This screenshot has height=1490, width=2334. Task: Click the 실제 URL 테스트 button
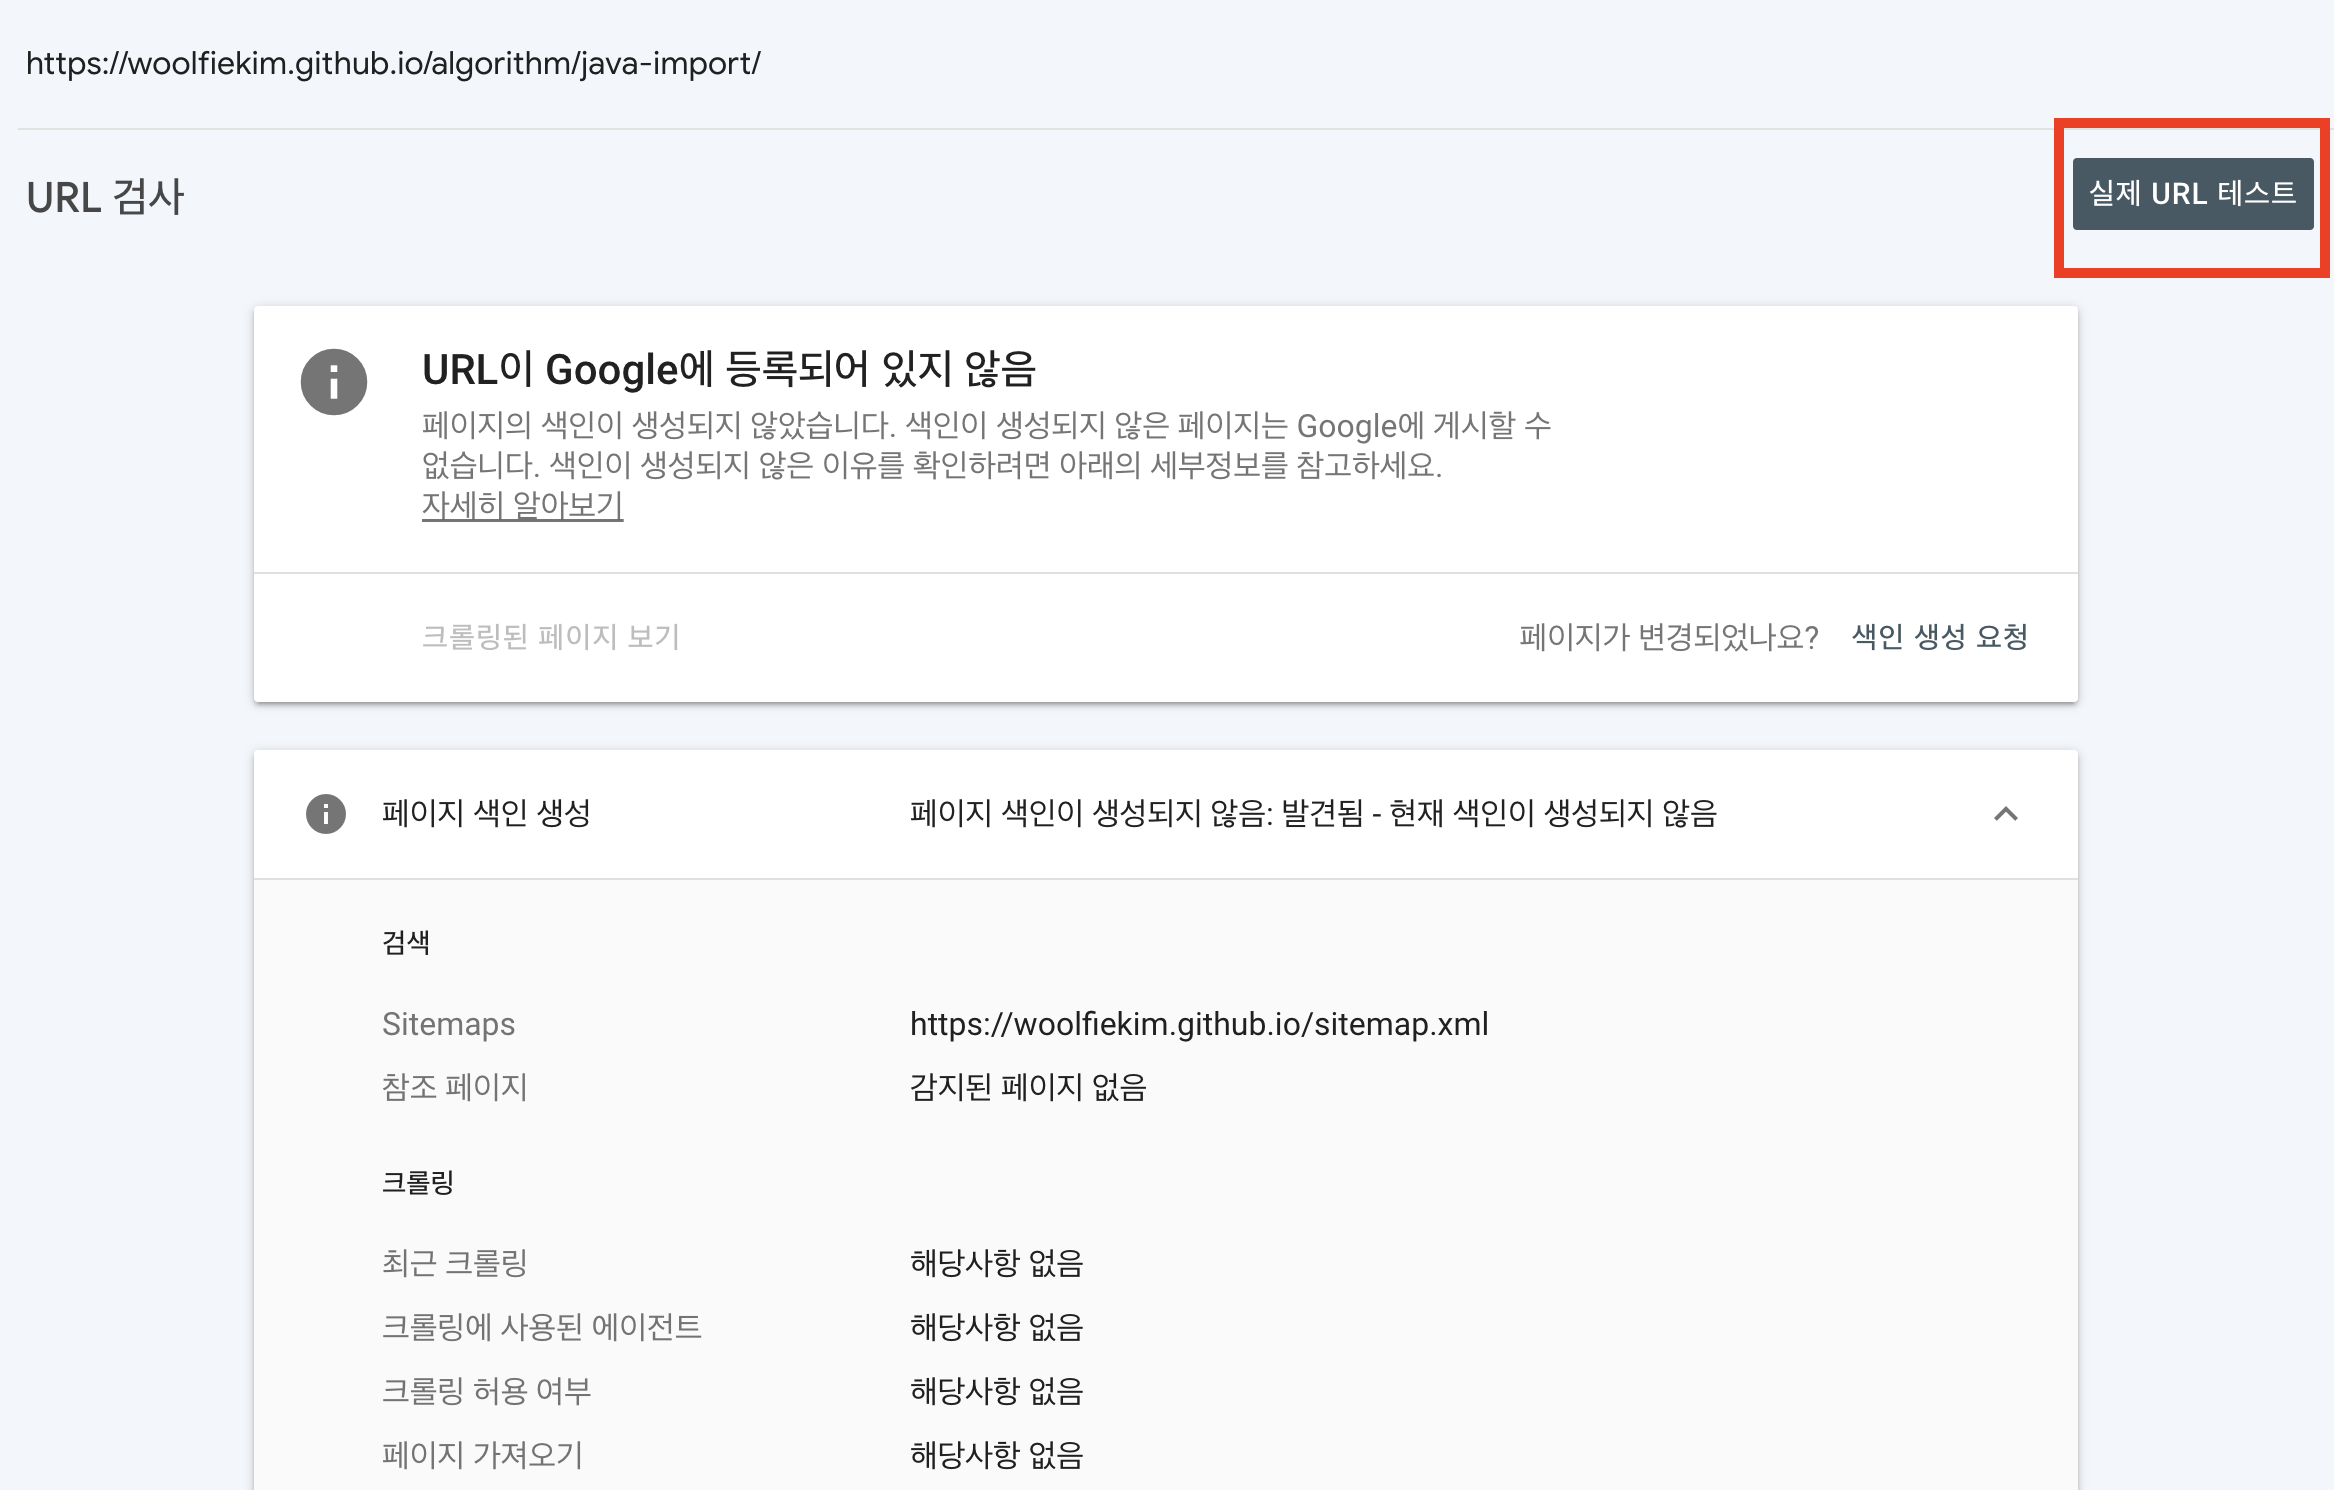click(2192, 194)
